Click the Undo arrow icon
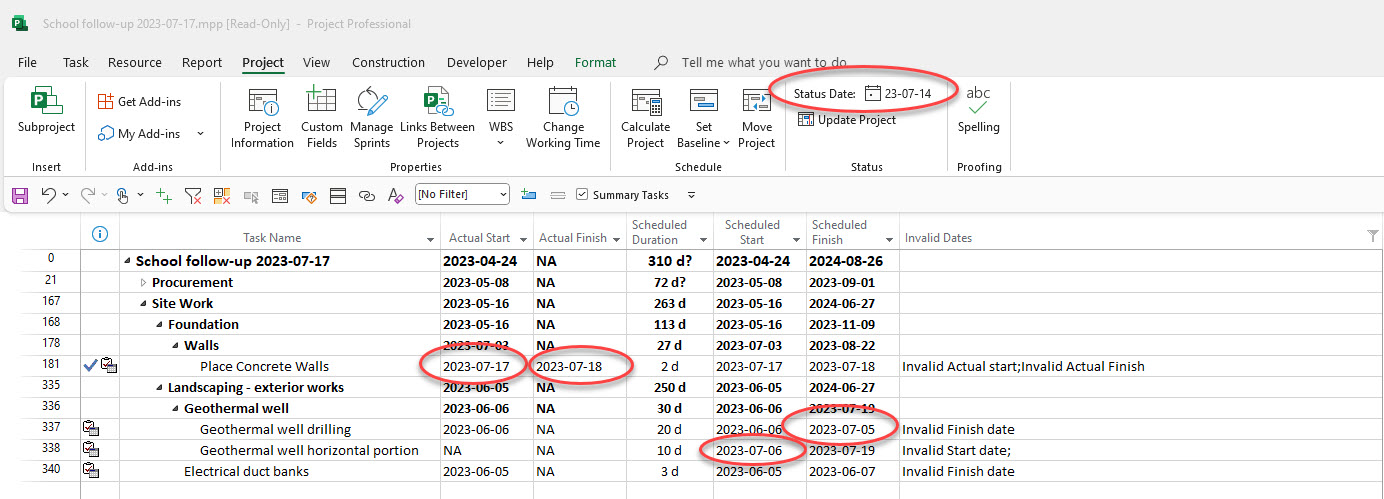Screen dimensions: 1384x499 pyautogui.click(x=48, y=196)
